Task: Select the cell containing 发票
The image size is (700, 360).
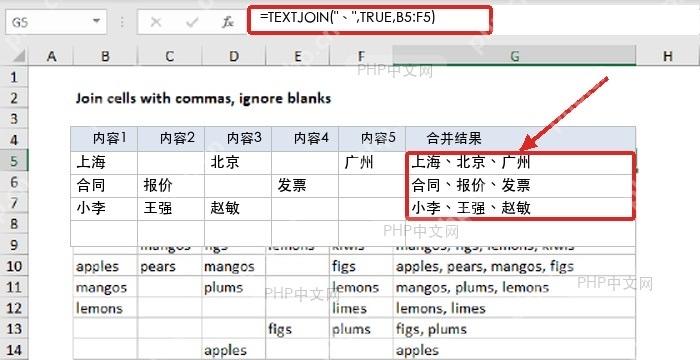Action: [x=305, y=186]
